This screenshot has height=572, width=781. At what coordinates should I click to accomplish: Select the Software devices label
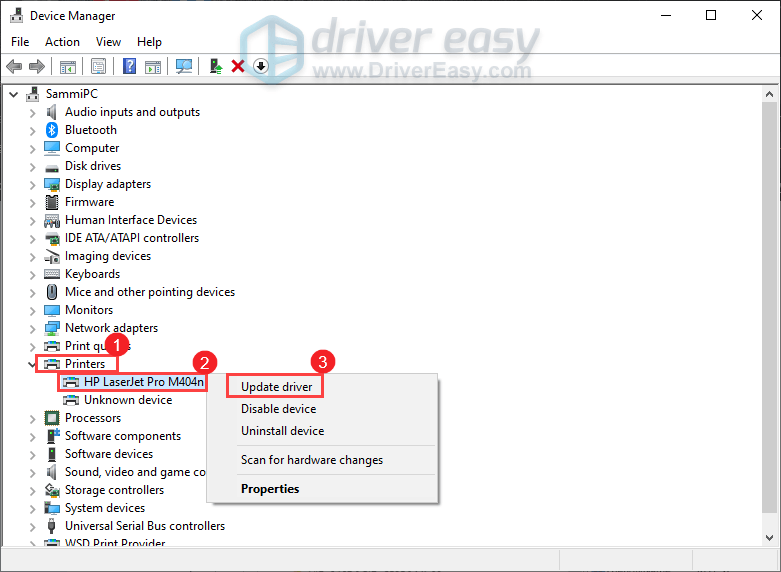point(109,454)
